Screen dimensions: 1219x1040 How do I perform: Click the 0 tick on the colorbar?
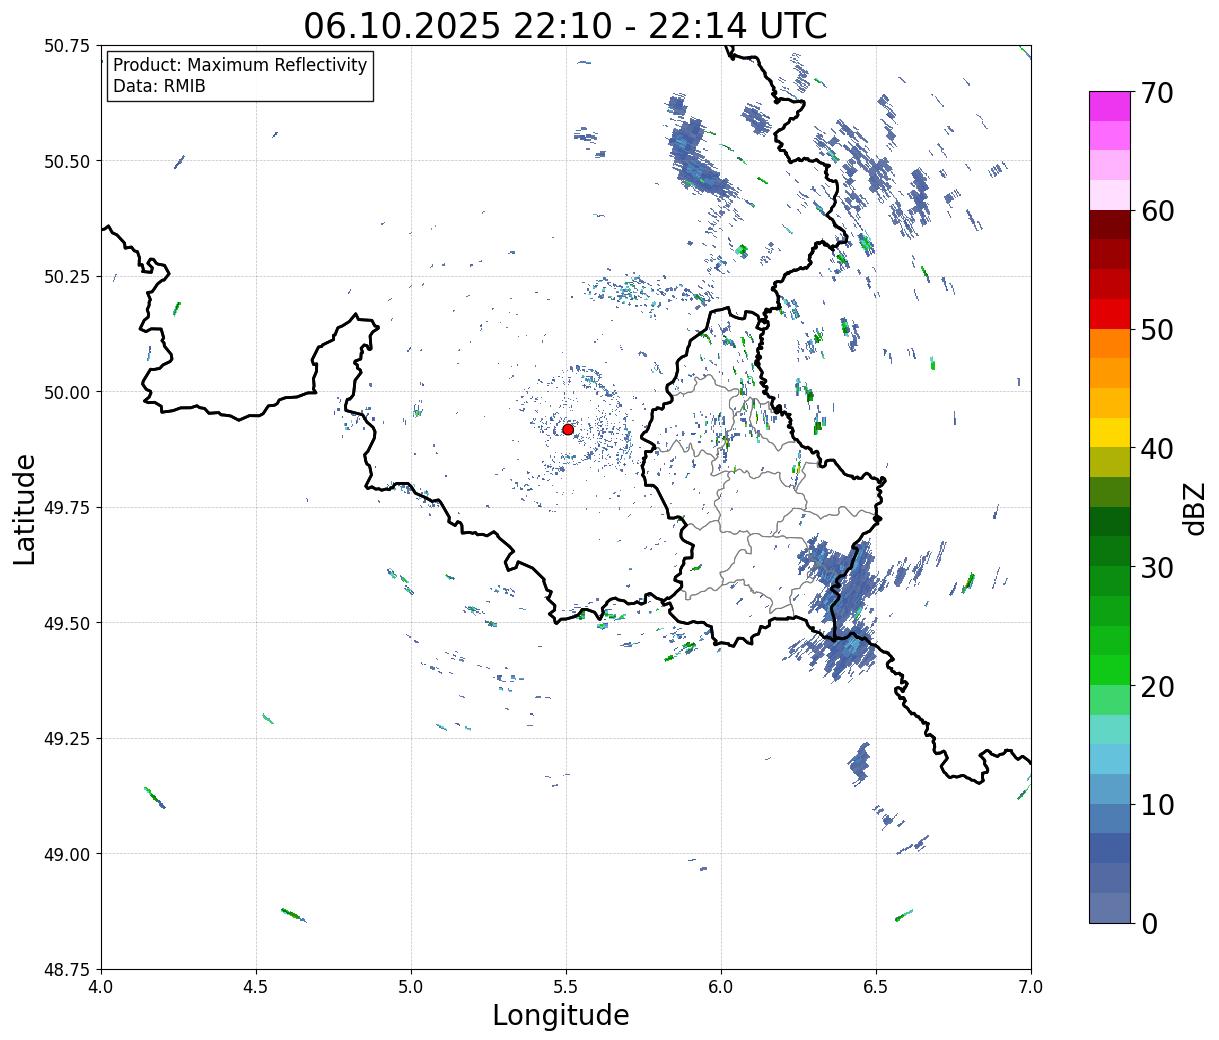point(1148,923)
